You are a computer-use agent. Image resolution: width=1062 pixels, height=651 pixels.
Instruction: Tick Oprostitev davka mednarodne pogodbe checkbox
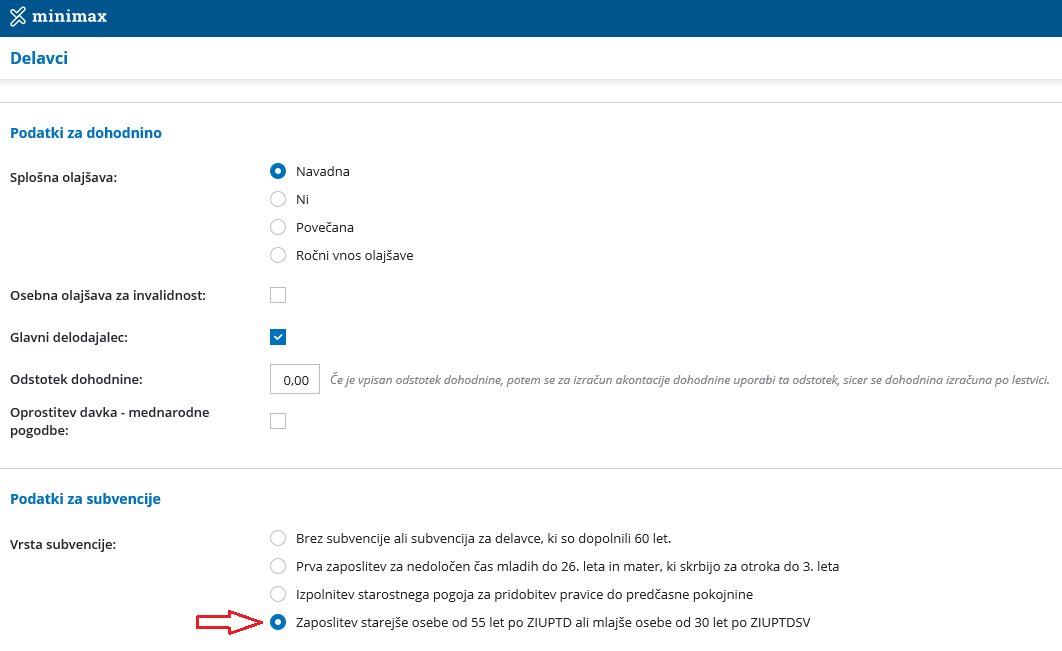coord(278,421)
